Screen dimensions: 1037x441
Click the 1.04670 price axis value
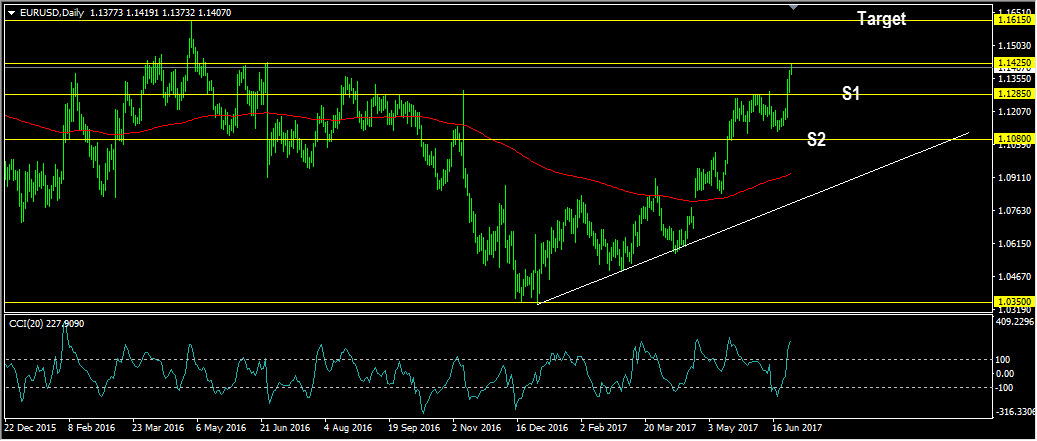(1014, 277)
